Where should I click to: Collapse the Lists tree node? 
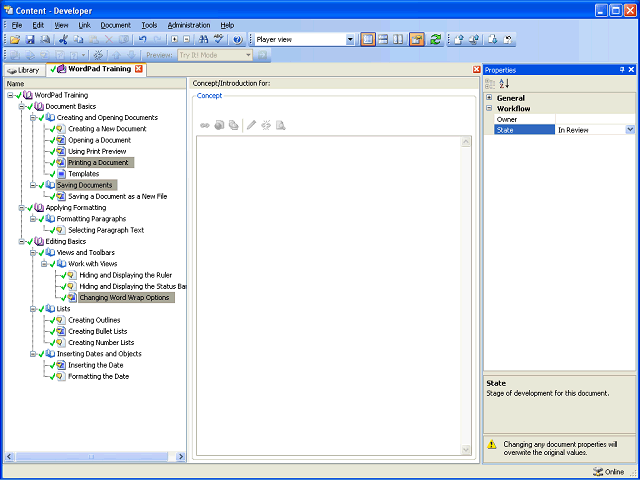pyautogui.click(x=33, y=309)
